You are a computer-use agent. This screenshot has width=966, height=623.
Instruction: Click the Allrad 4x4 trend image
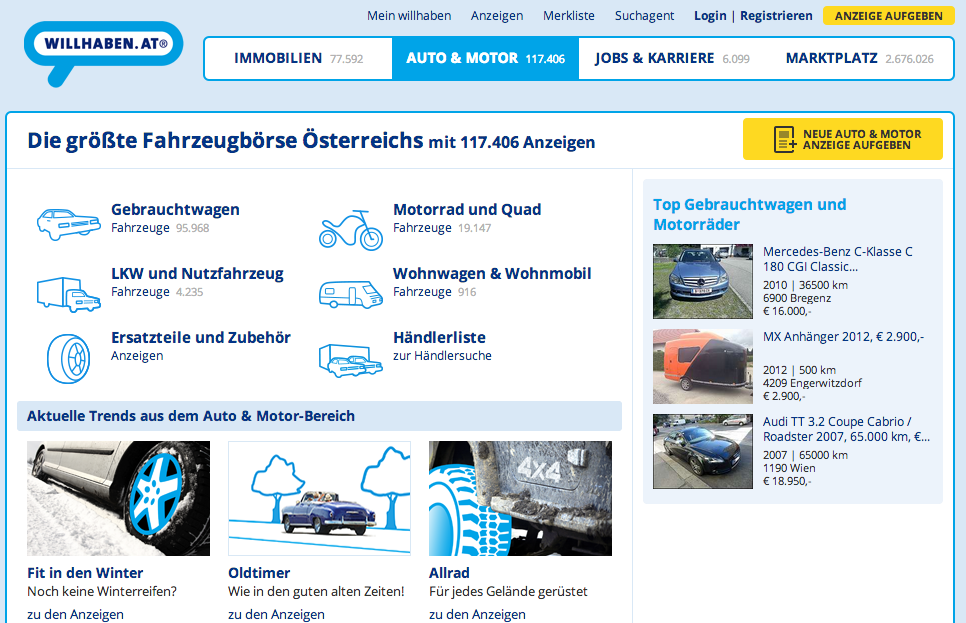(521, 499)
